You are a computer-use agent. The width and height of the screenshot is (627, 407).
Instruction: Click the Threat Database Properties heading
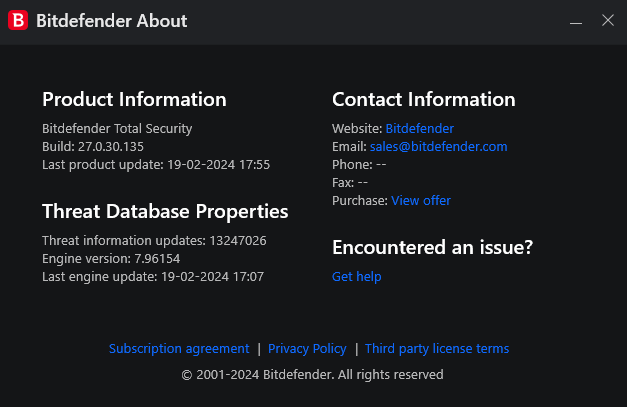click(x=165, y=211)
